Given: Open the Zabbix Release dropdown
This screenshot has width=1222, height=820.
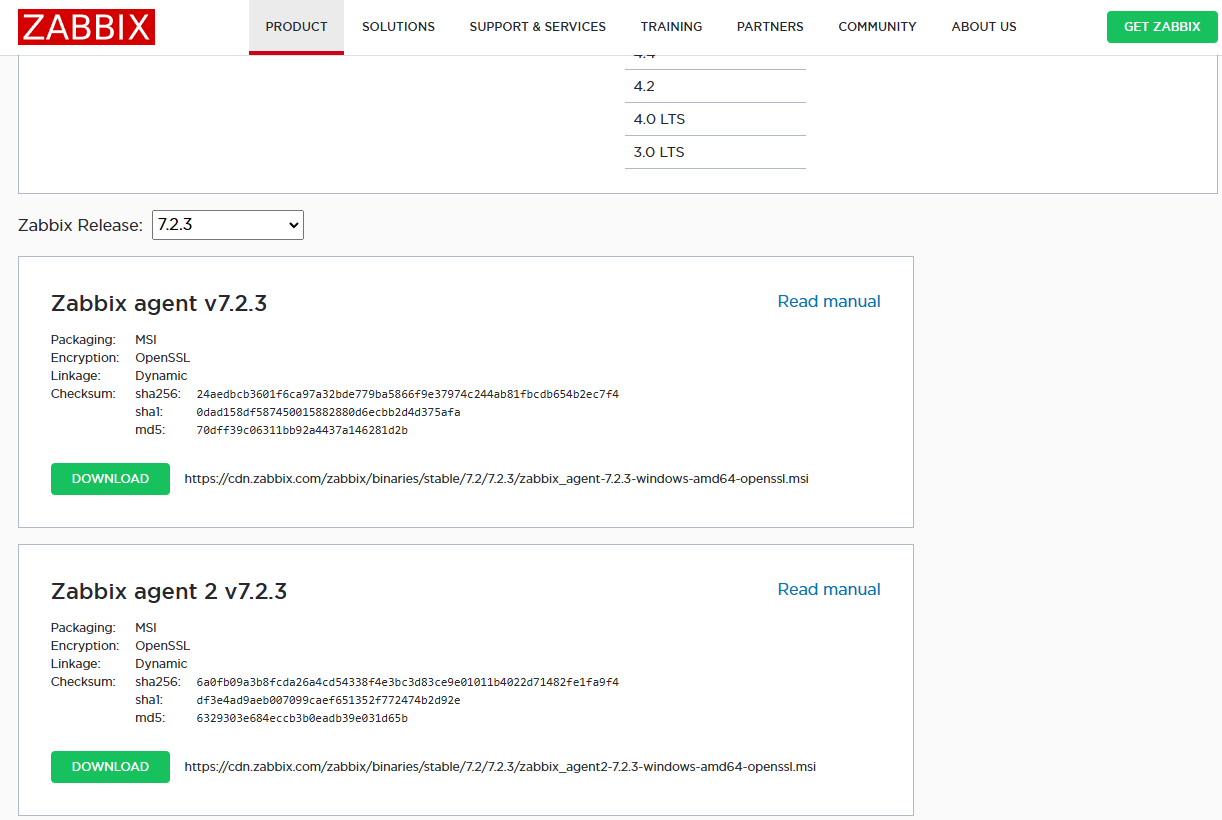Looking at the screenshot, I should tap(227, 224).
